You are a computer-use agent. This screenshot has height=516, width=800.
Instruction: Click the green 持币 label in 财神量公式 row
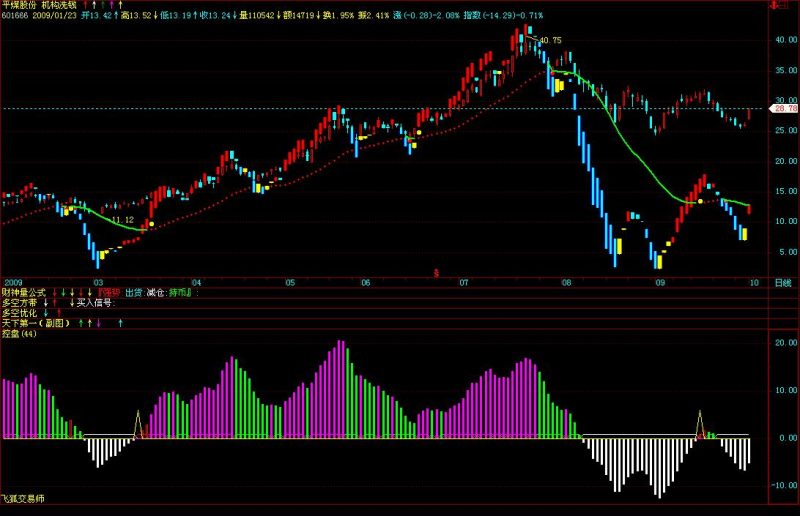click(x=179, y=293)
